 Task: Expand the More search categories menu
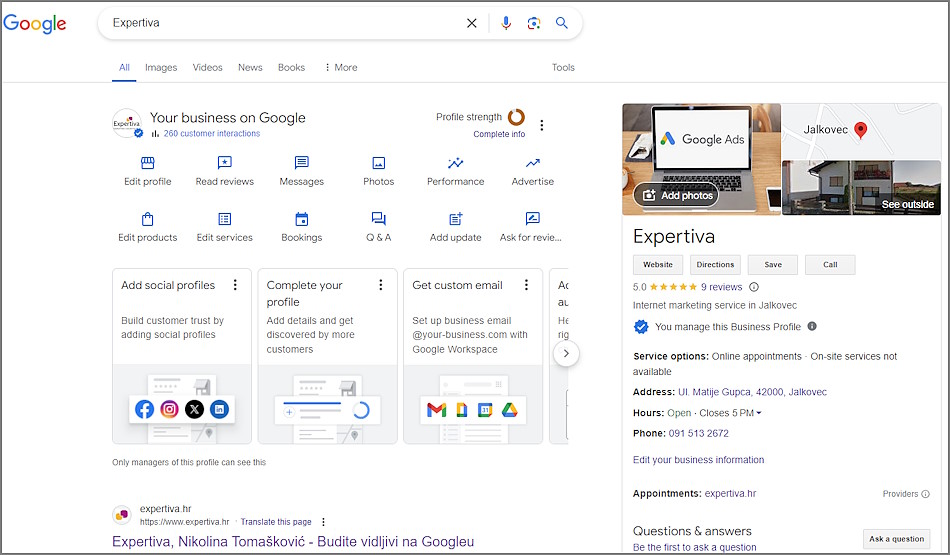(340, 67)
